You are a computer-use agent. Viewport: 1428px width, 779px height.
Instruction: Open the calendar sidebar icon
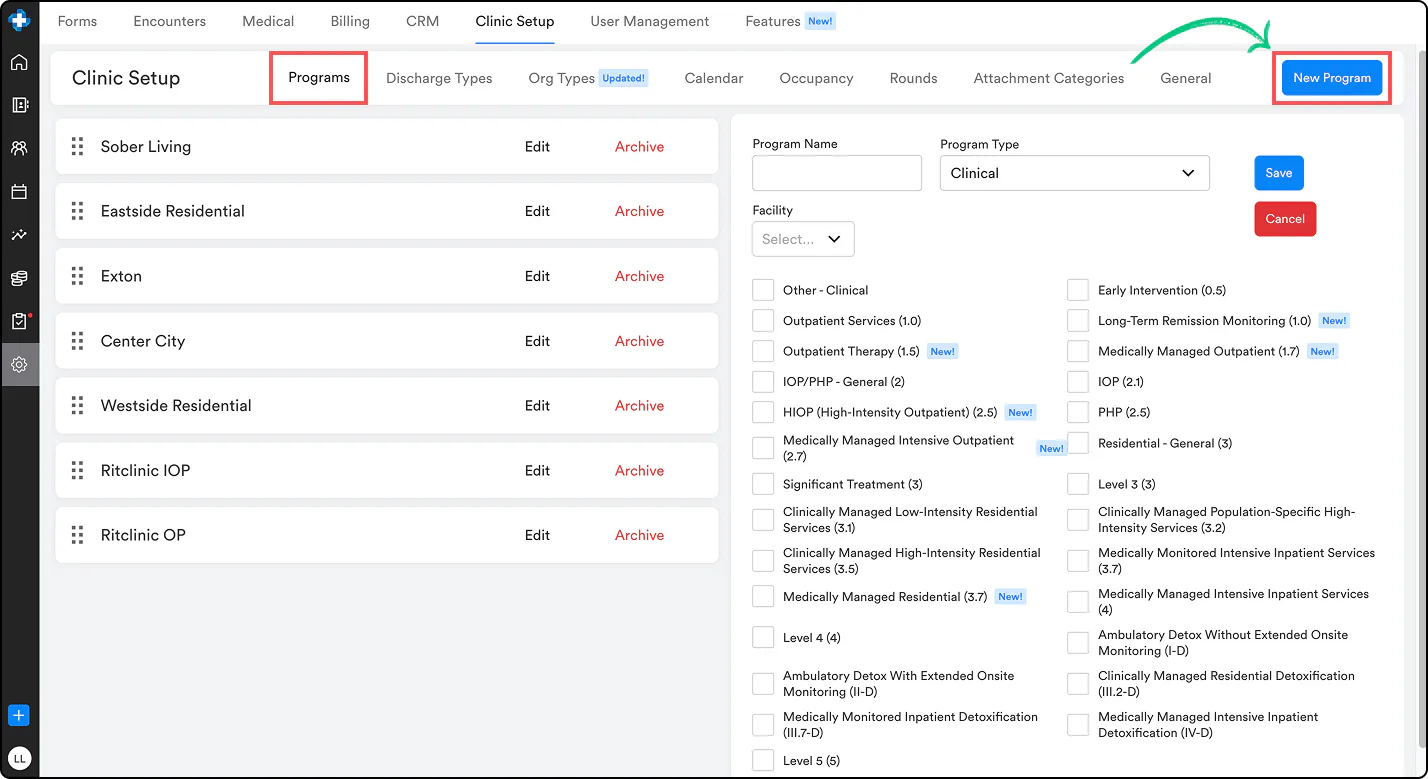click(x=19, y=192)
